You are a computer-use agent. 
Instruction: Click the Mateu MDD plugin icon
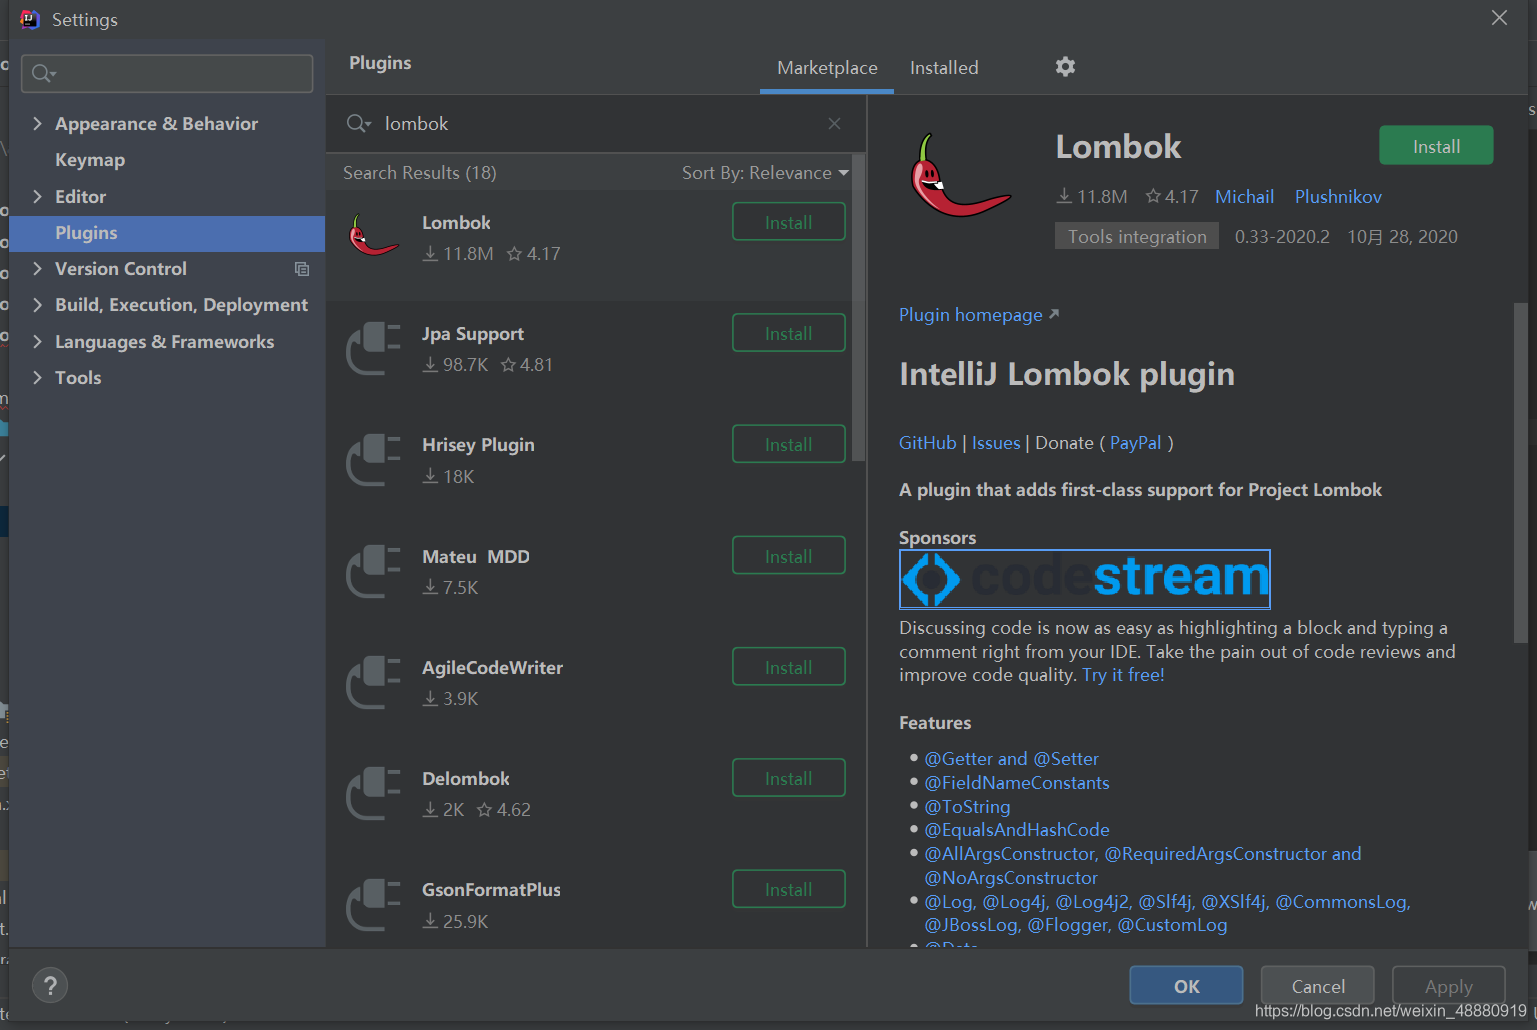373,570
